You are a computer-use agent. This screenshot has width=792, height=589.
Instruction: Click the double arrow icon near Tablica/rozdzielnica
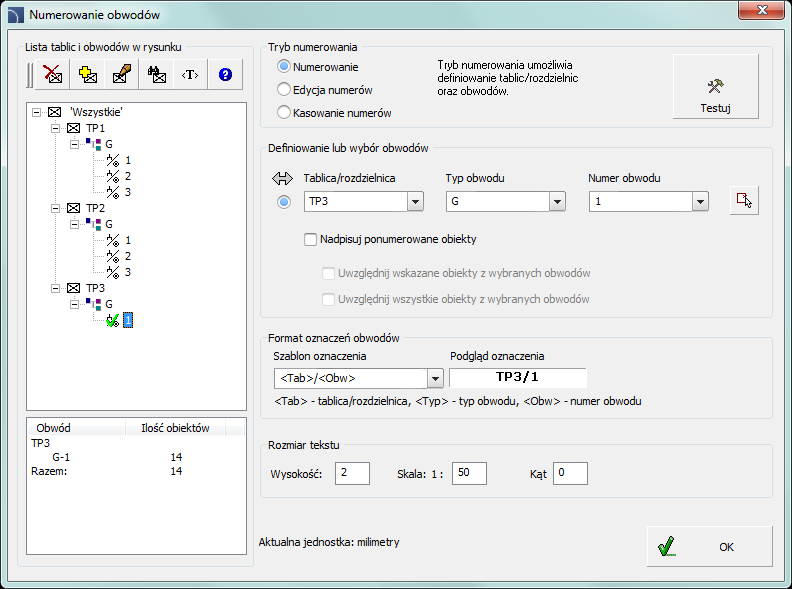click(x=282, y=178)
